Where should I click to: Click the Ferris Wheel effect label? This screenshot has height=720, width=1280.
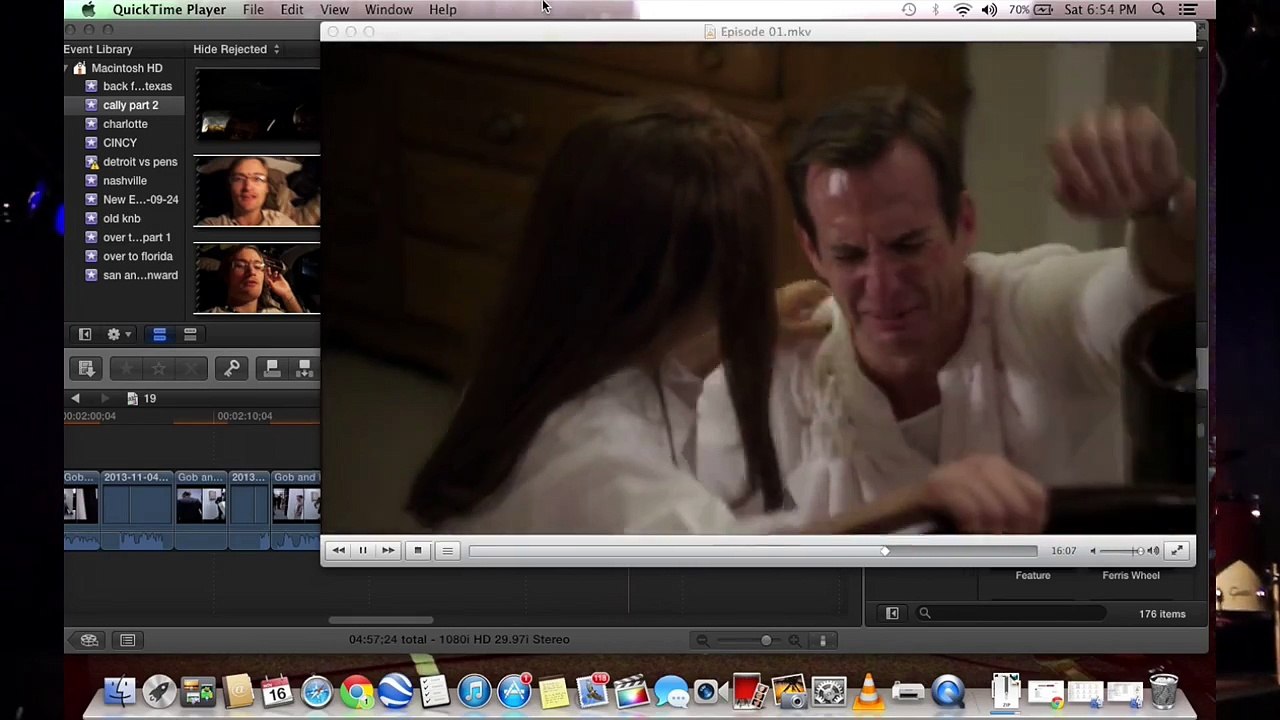[1131, 576]
